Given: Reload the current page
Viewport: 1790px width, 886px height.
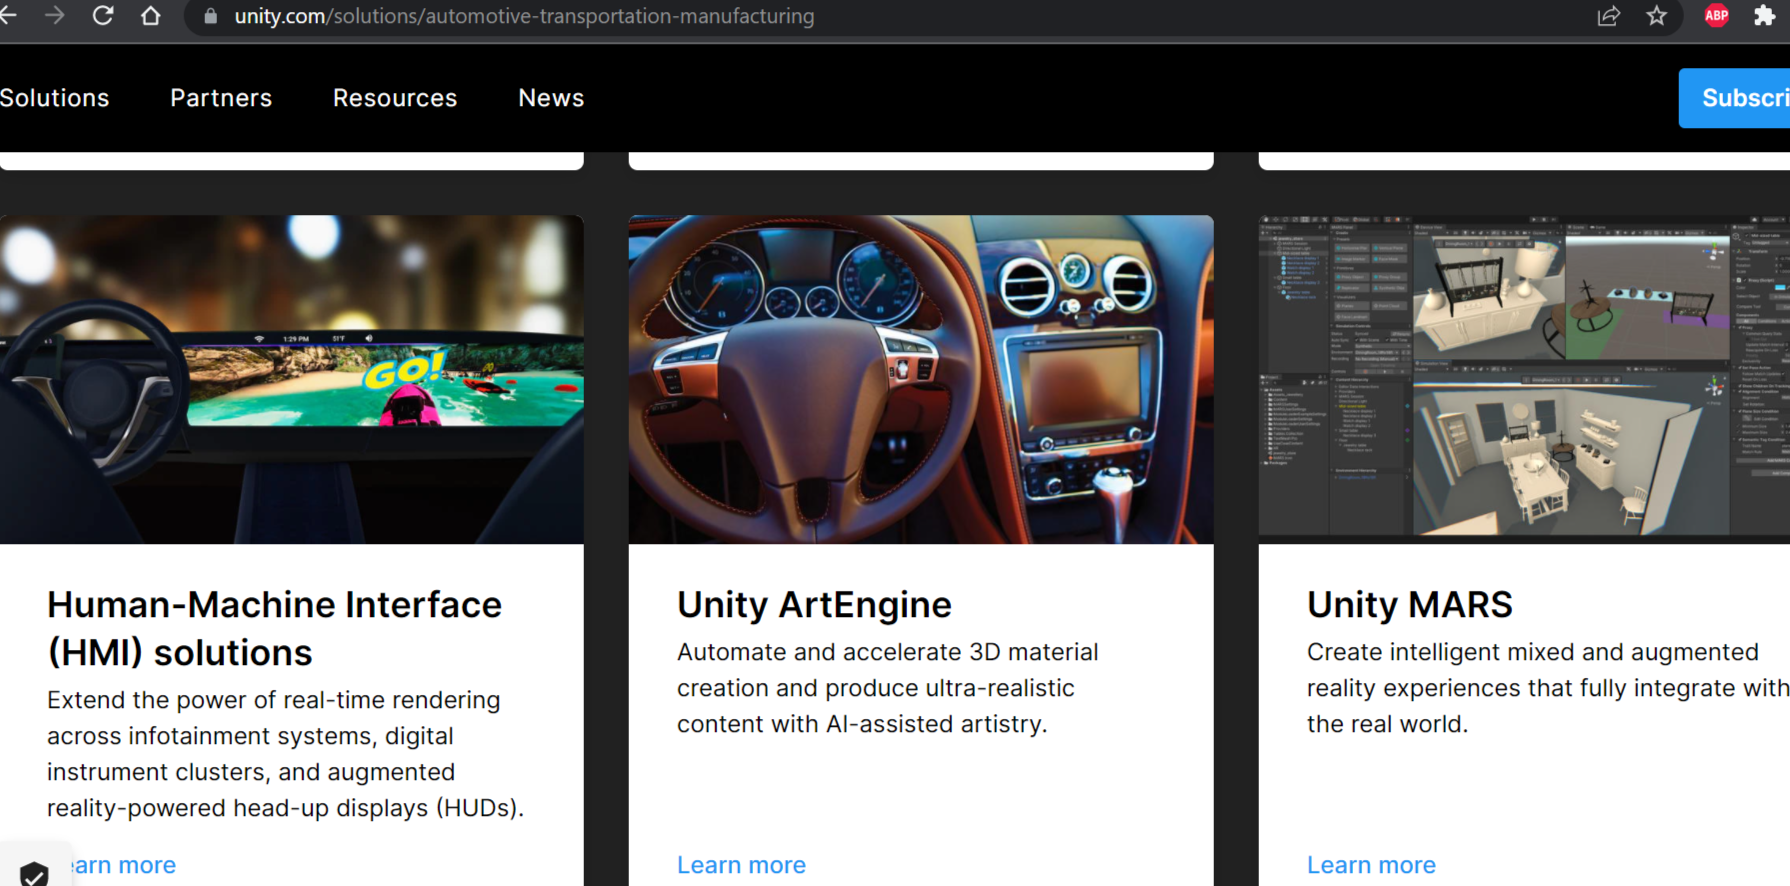Looking at the screenshot, I should click(x=102, y=16).
